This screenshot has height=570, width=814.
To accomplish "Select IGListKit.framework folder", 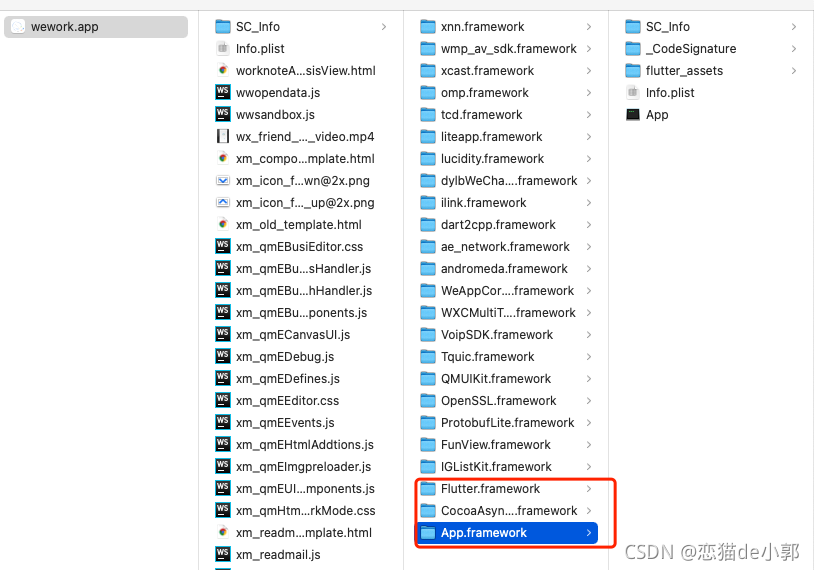I will (x=506, y=467).
